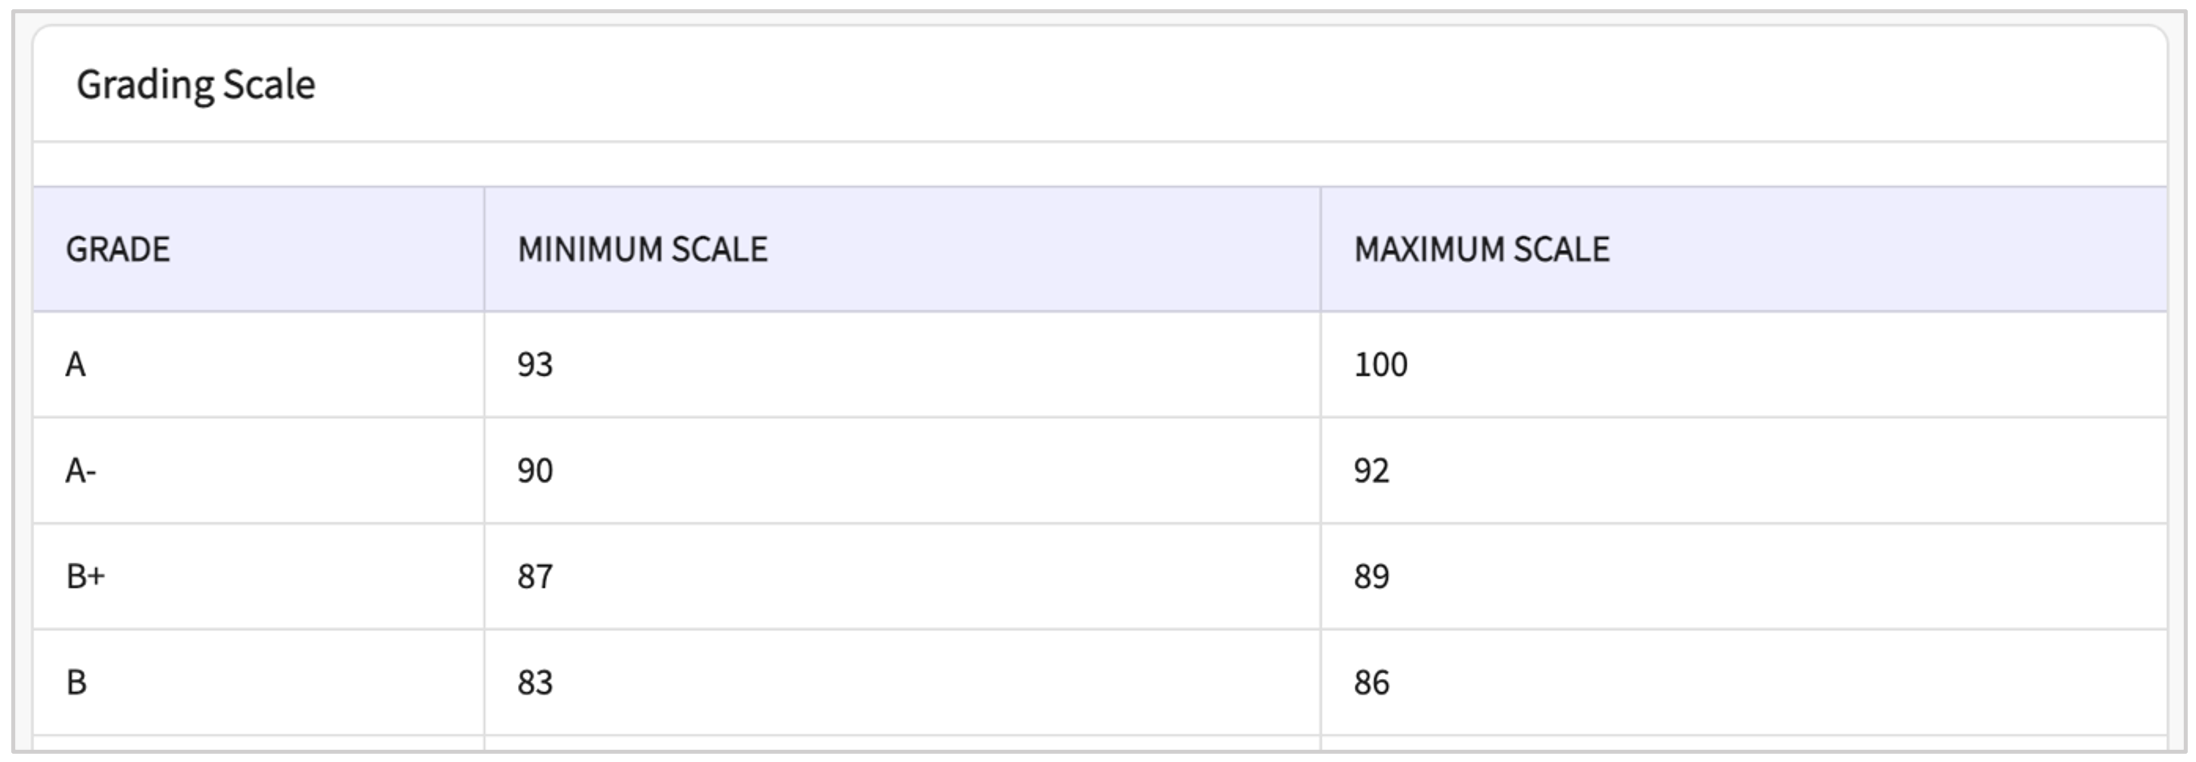Screen dimensions: 2196x762
Task: Select the plain B grade cell
Action: pos(77,683)
